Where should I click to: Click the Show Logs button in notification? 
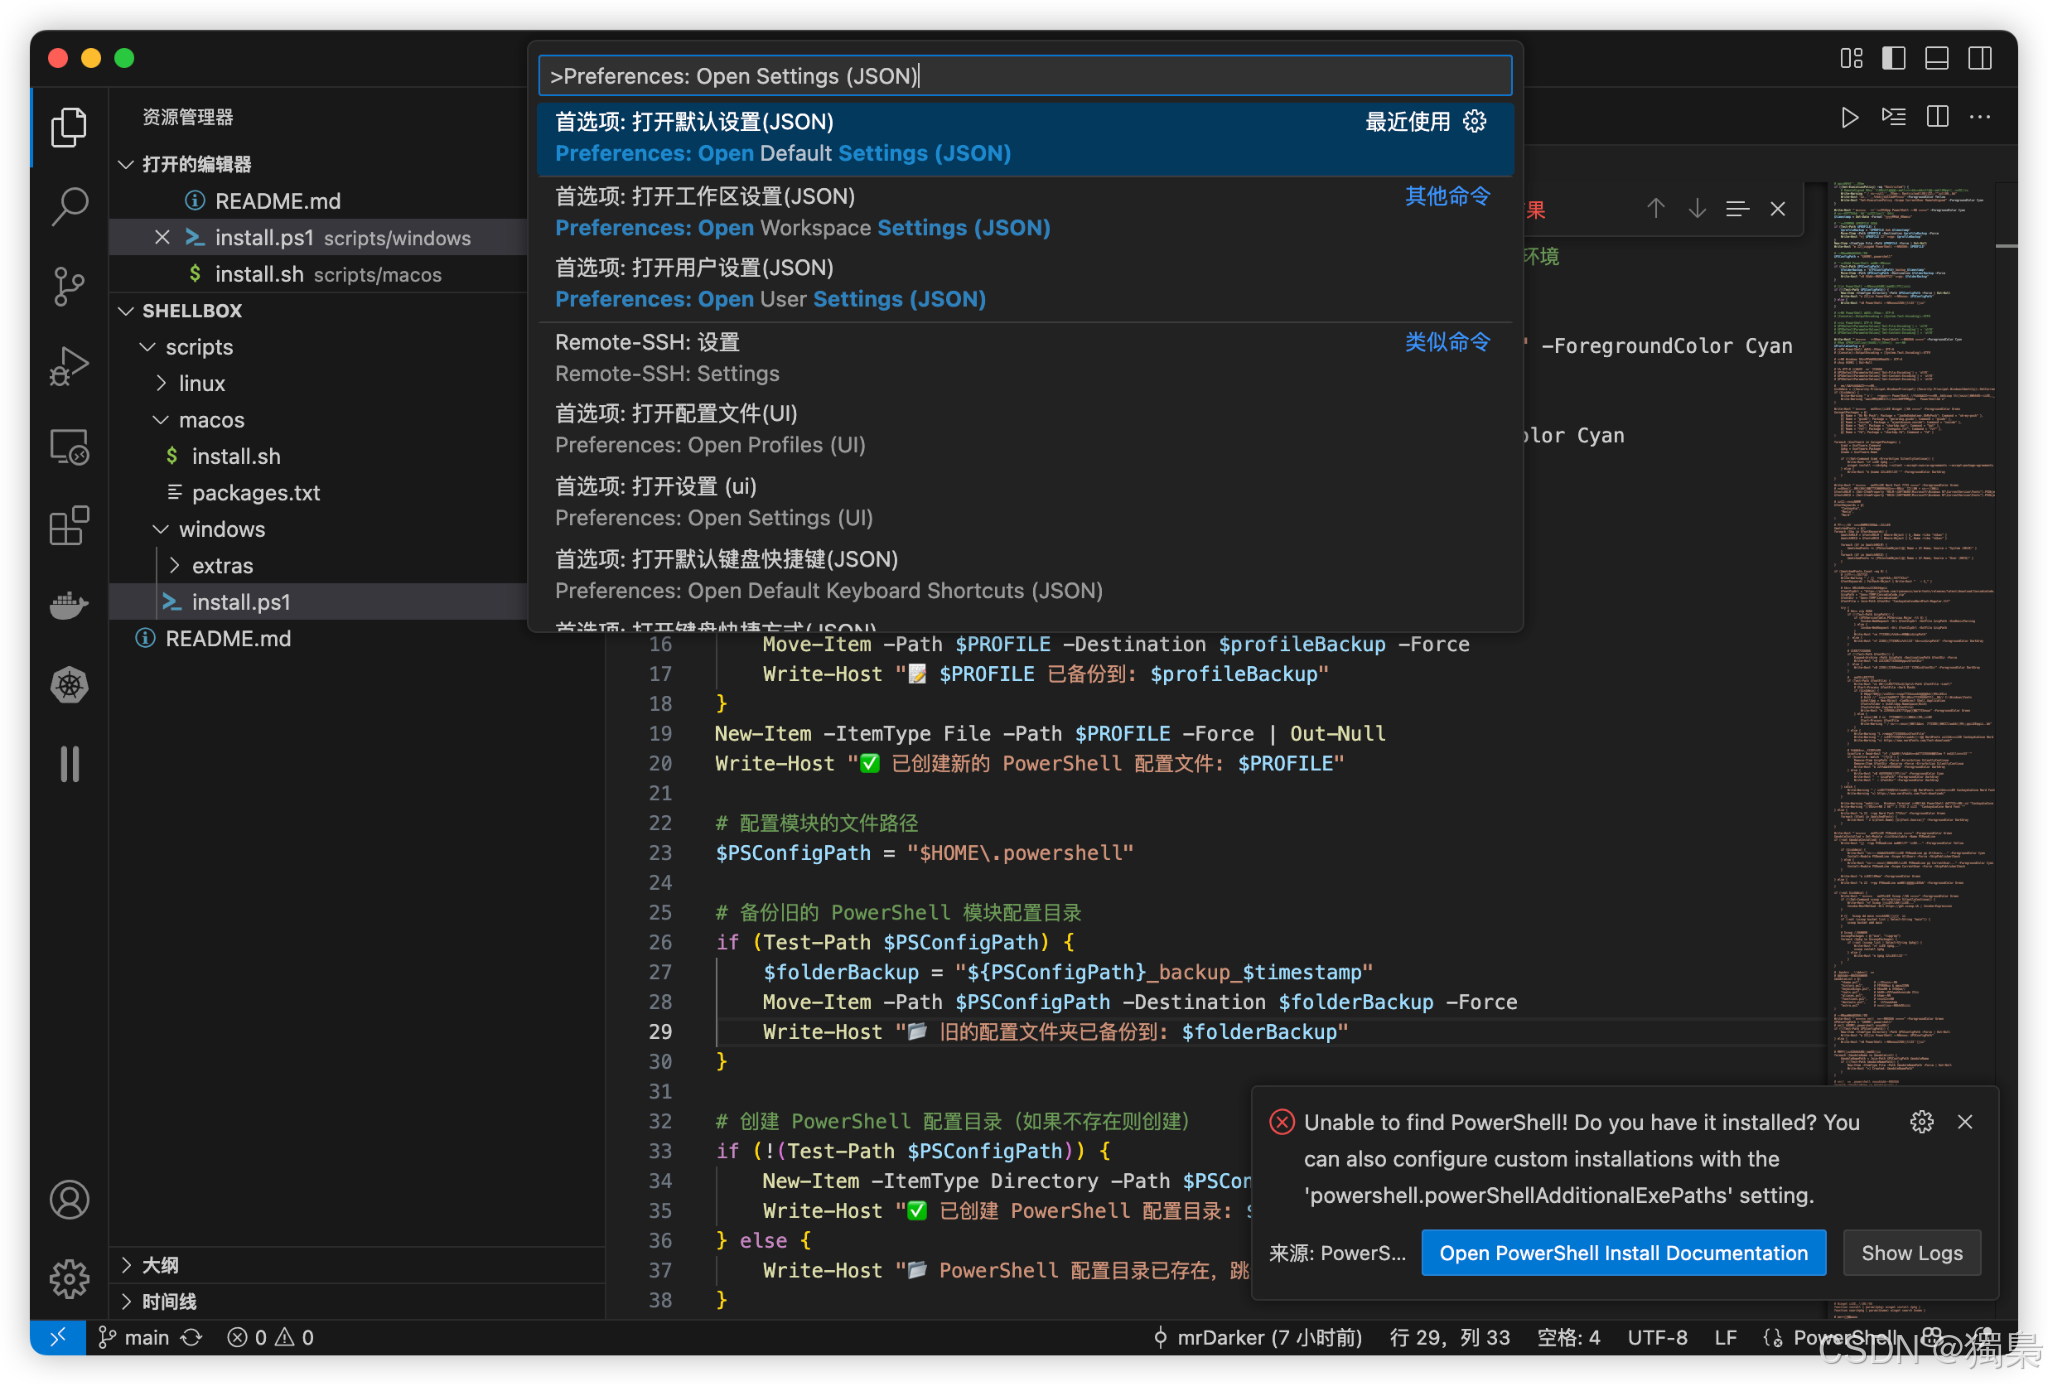[x=1911, y=1252]
